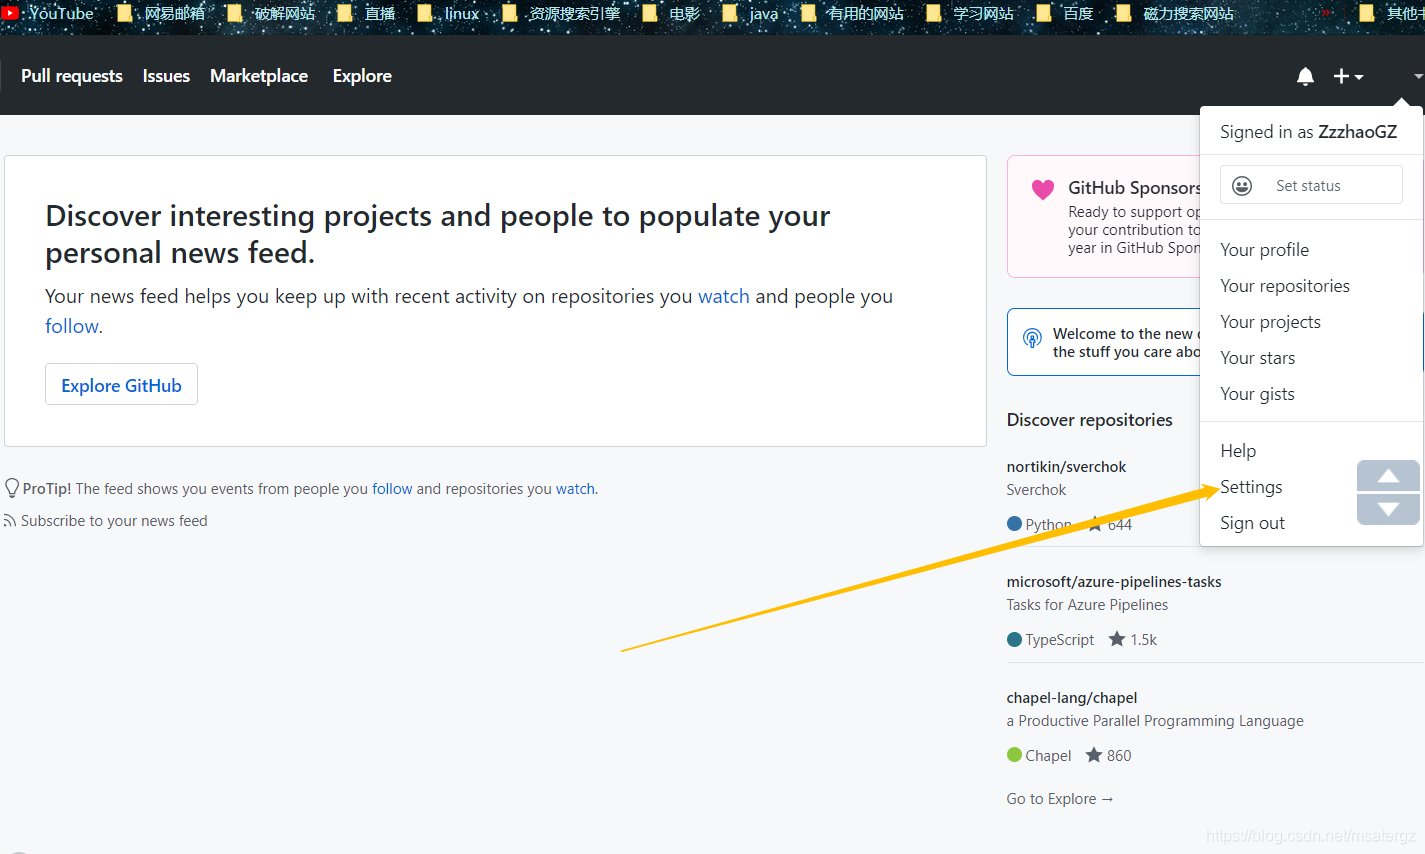
Task: Click the 'watch' link in the ProTip
Action: click(x=575, y=489)
